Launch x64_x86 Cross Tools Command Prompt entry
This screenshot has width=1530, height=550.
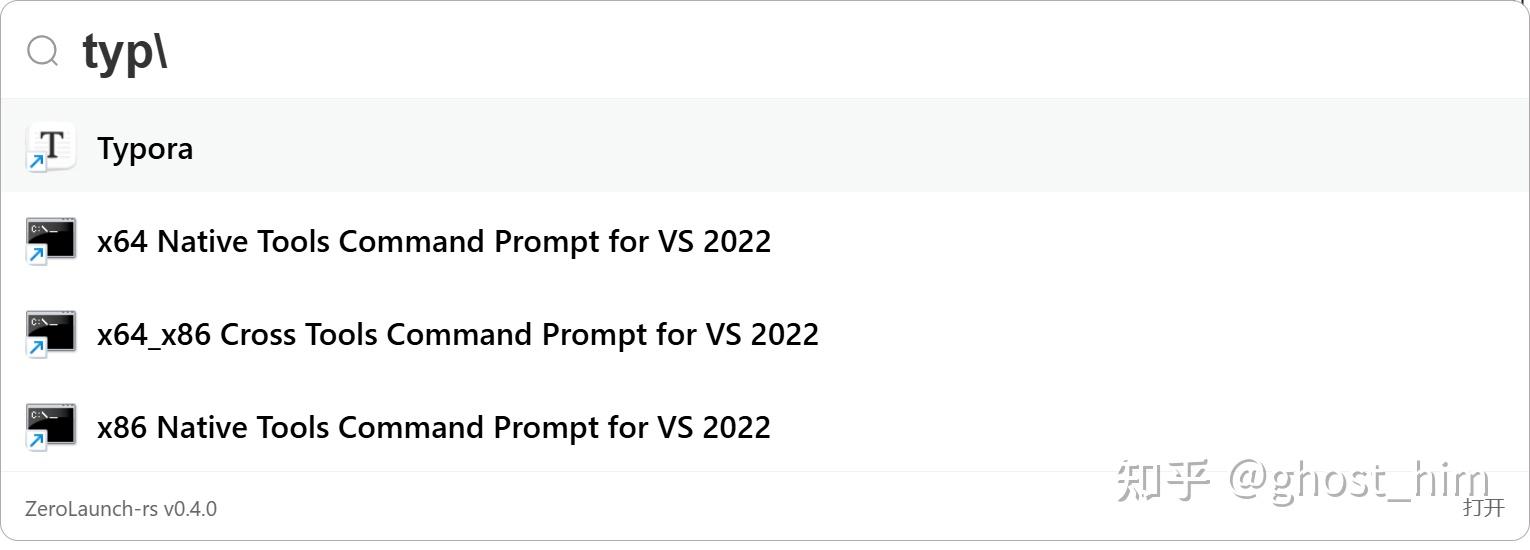tap(457, 335)
